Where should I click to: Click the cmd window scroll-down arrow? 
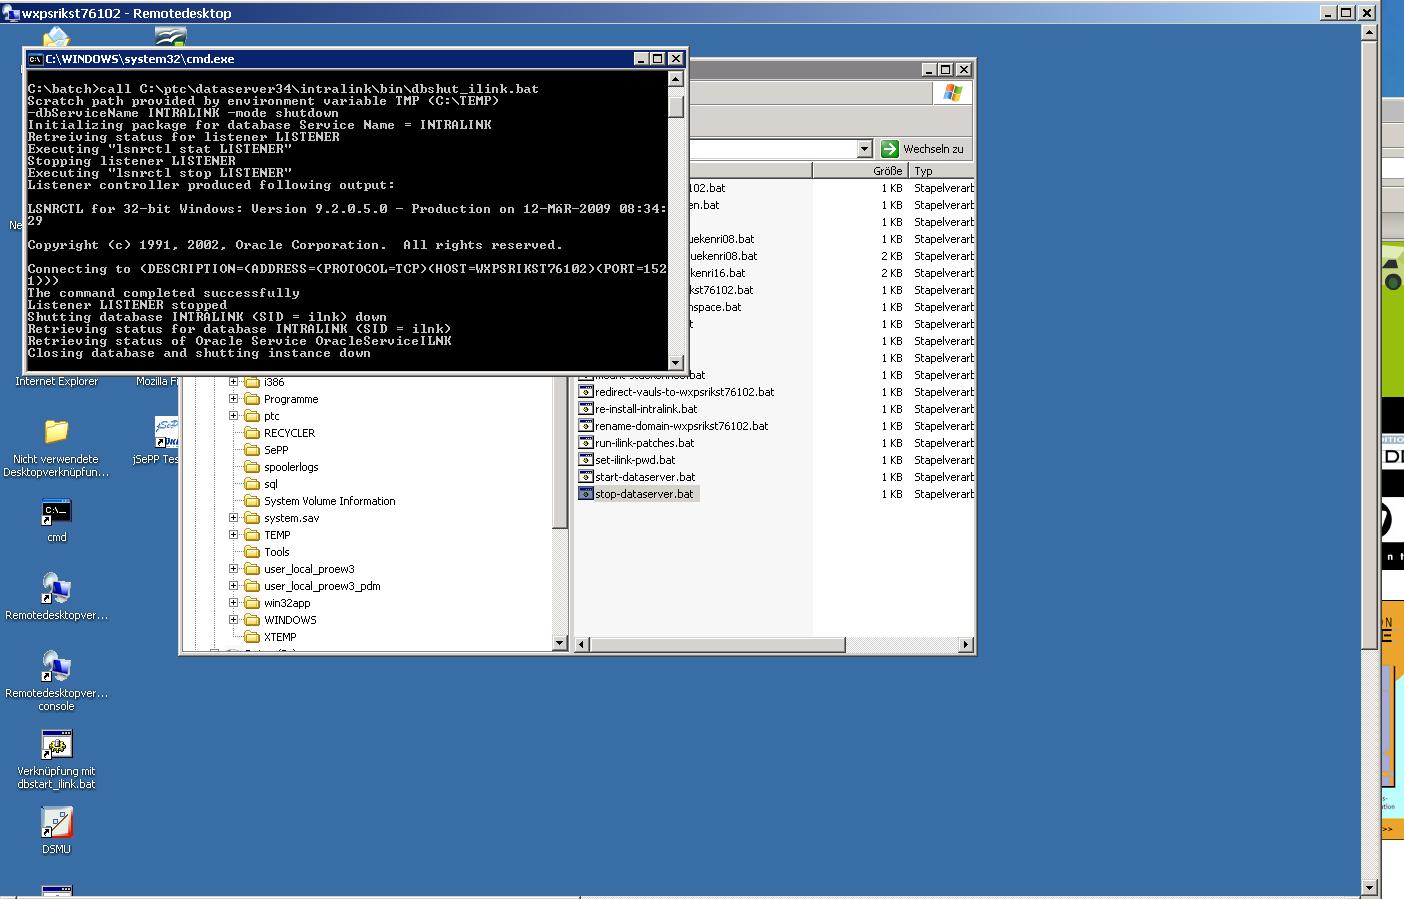pos(676,363)
